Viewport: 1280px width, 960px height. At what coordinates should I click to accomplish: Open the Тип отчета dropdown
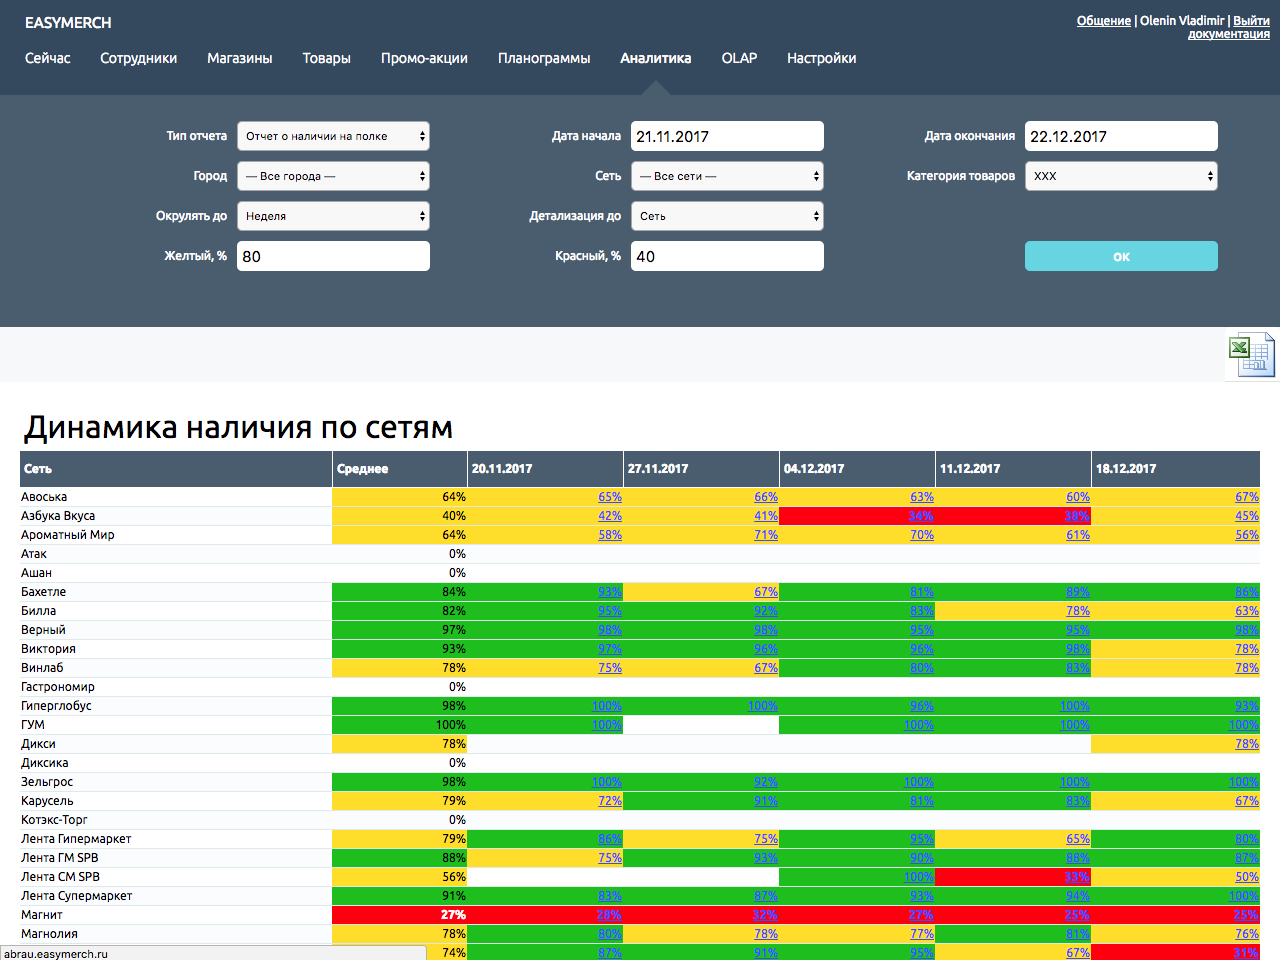(333, 136)
